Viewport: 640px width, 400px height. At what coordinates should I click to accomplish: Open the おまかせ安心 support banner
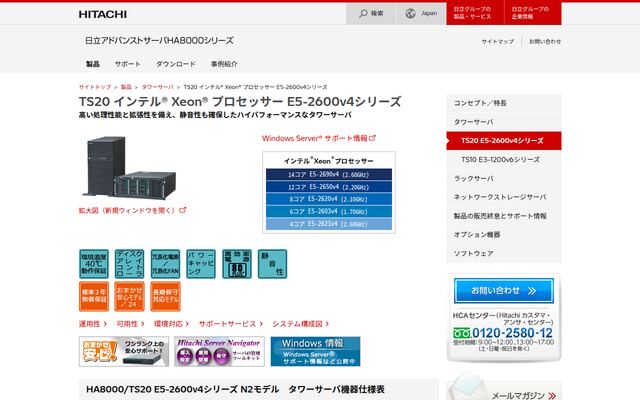click(124, 351)
